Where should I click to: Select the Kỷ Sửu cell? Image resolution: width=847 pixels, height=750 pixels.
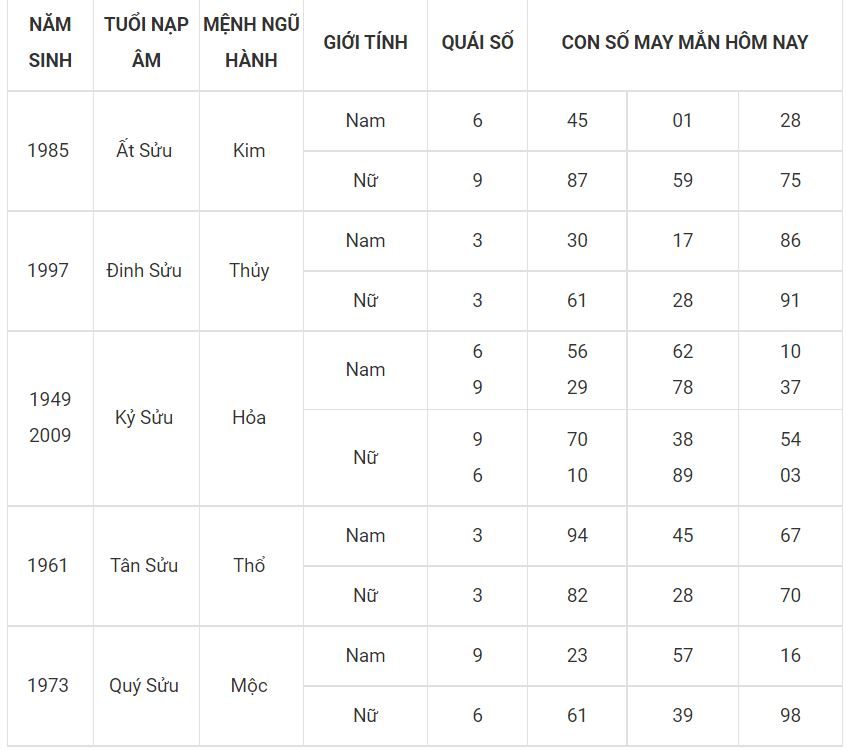(x=144, y=418)
